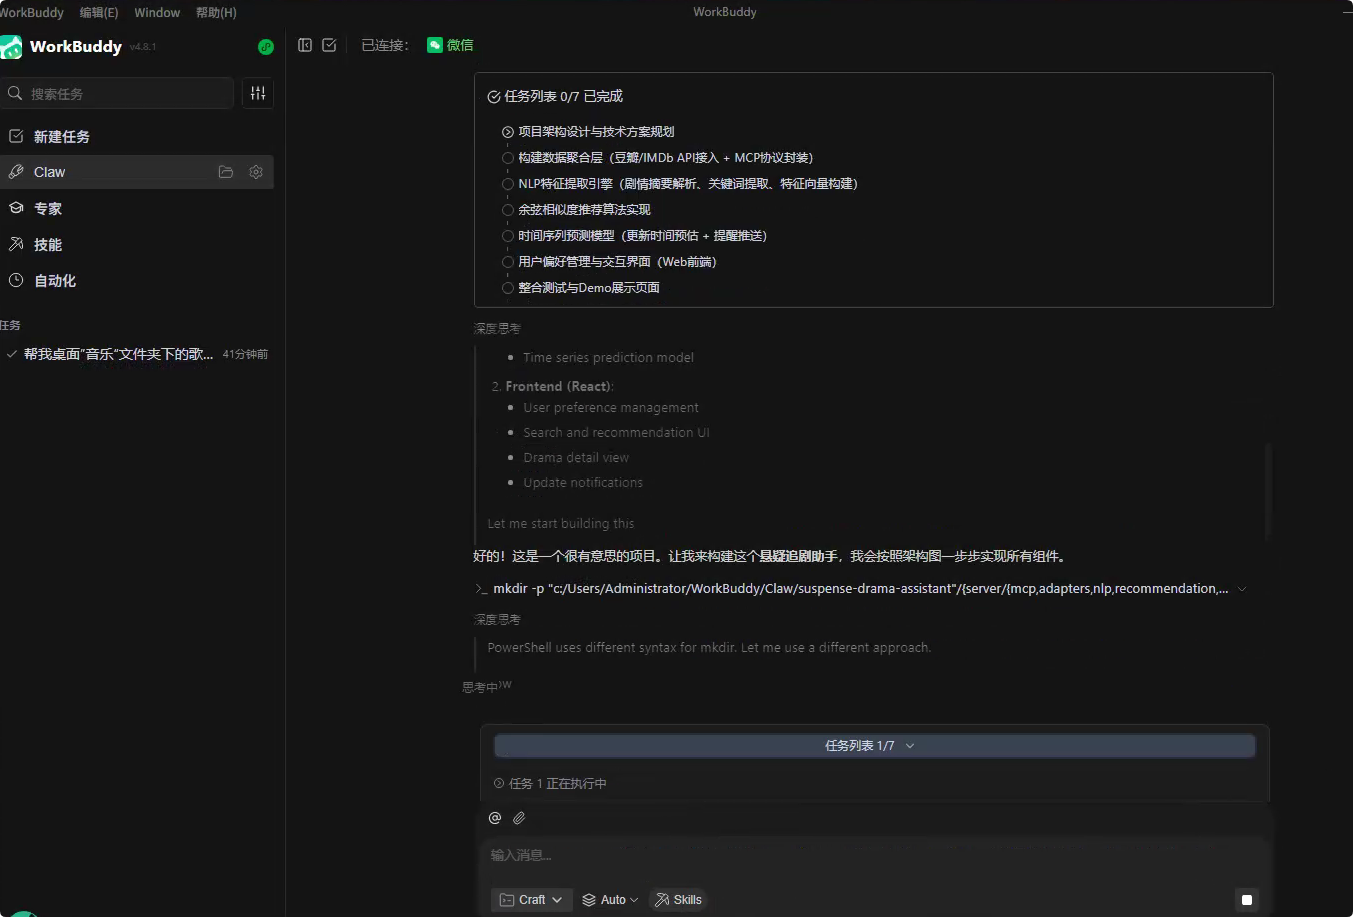
Task: Click the v4.8.1 version label
Action: (x=143, y=47)
